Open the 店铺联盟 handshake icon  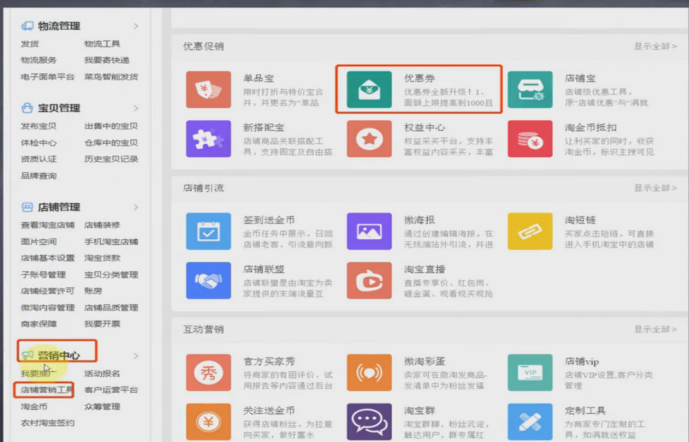click(208, 282)
